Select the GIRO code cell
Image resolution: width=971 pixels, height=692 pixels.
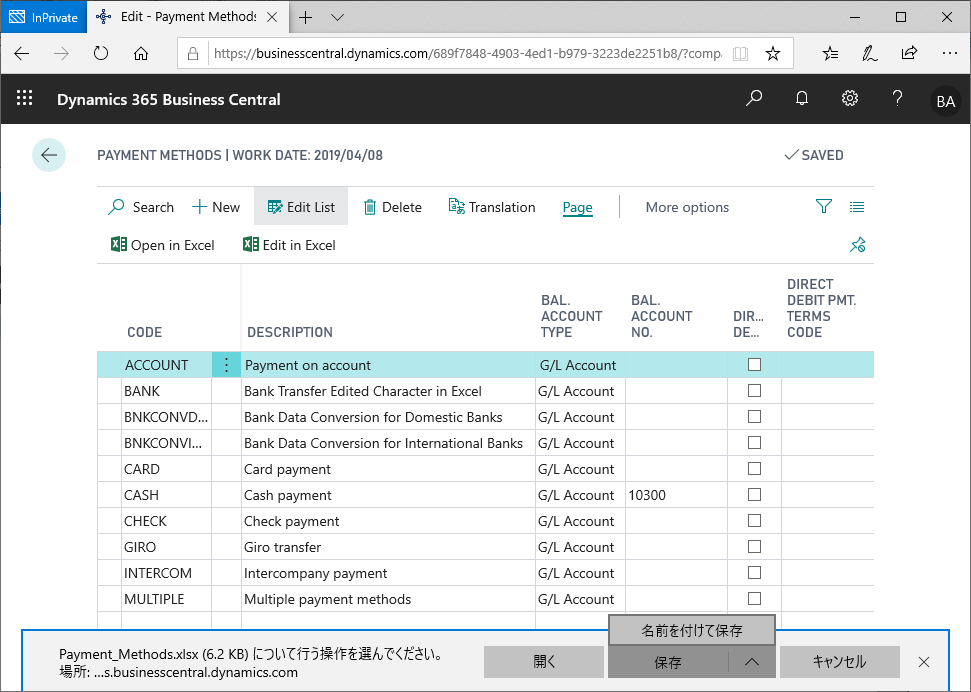pos(167,547)
